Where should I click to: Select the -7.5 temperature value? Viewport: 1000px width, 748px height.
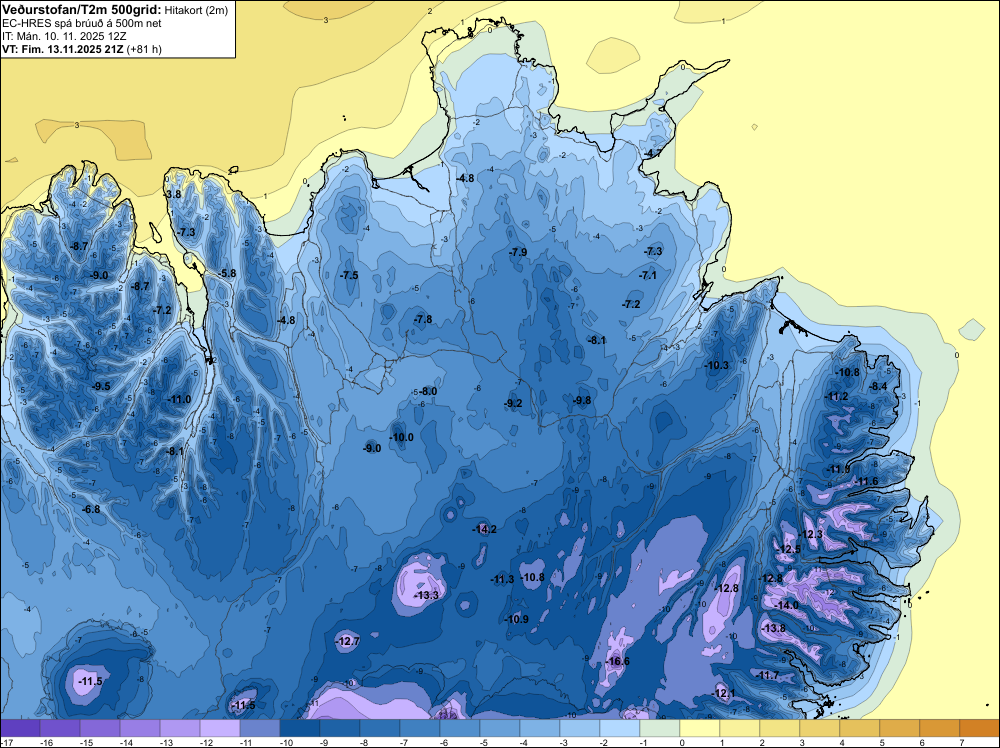point(349,275)
